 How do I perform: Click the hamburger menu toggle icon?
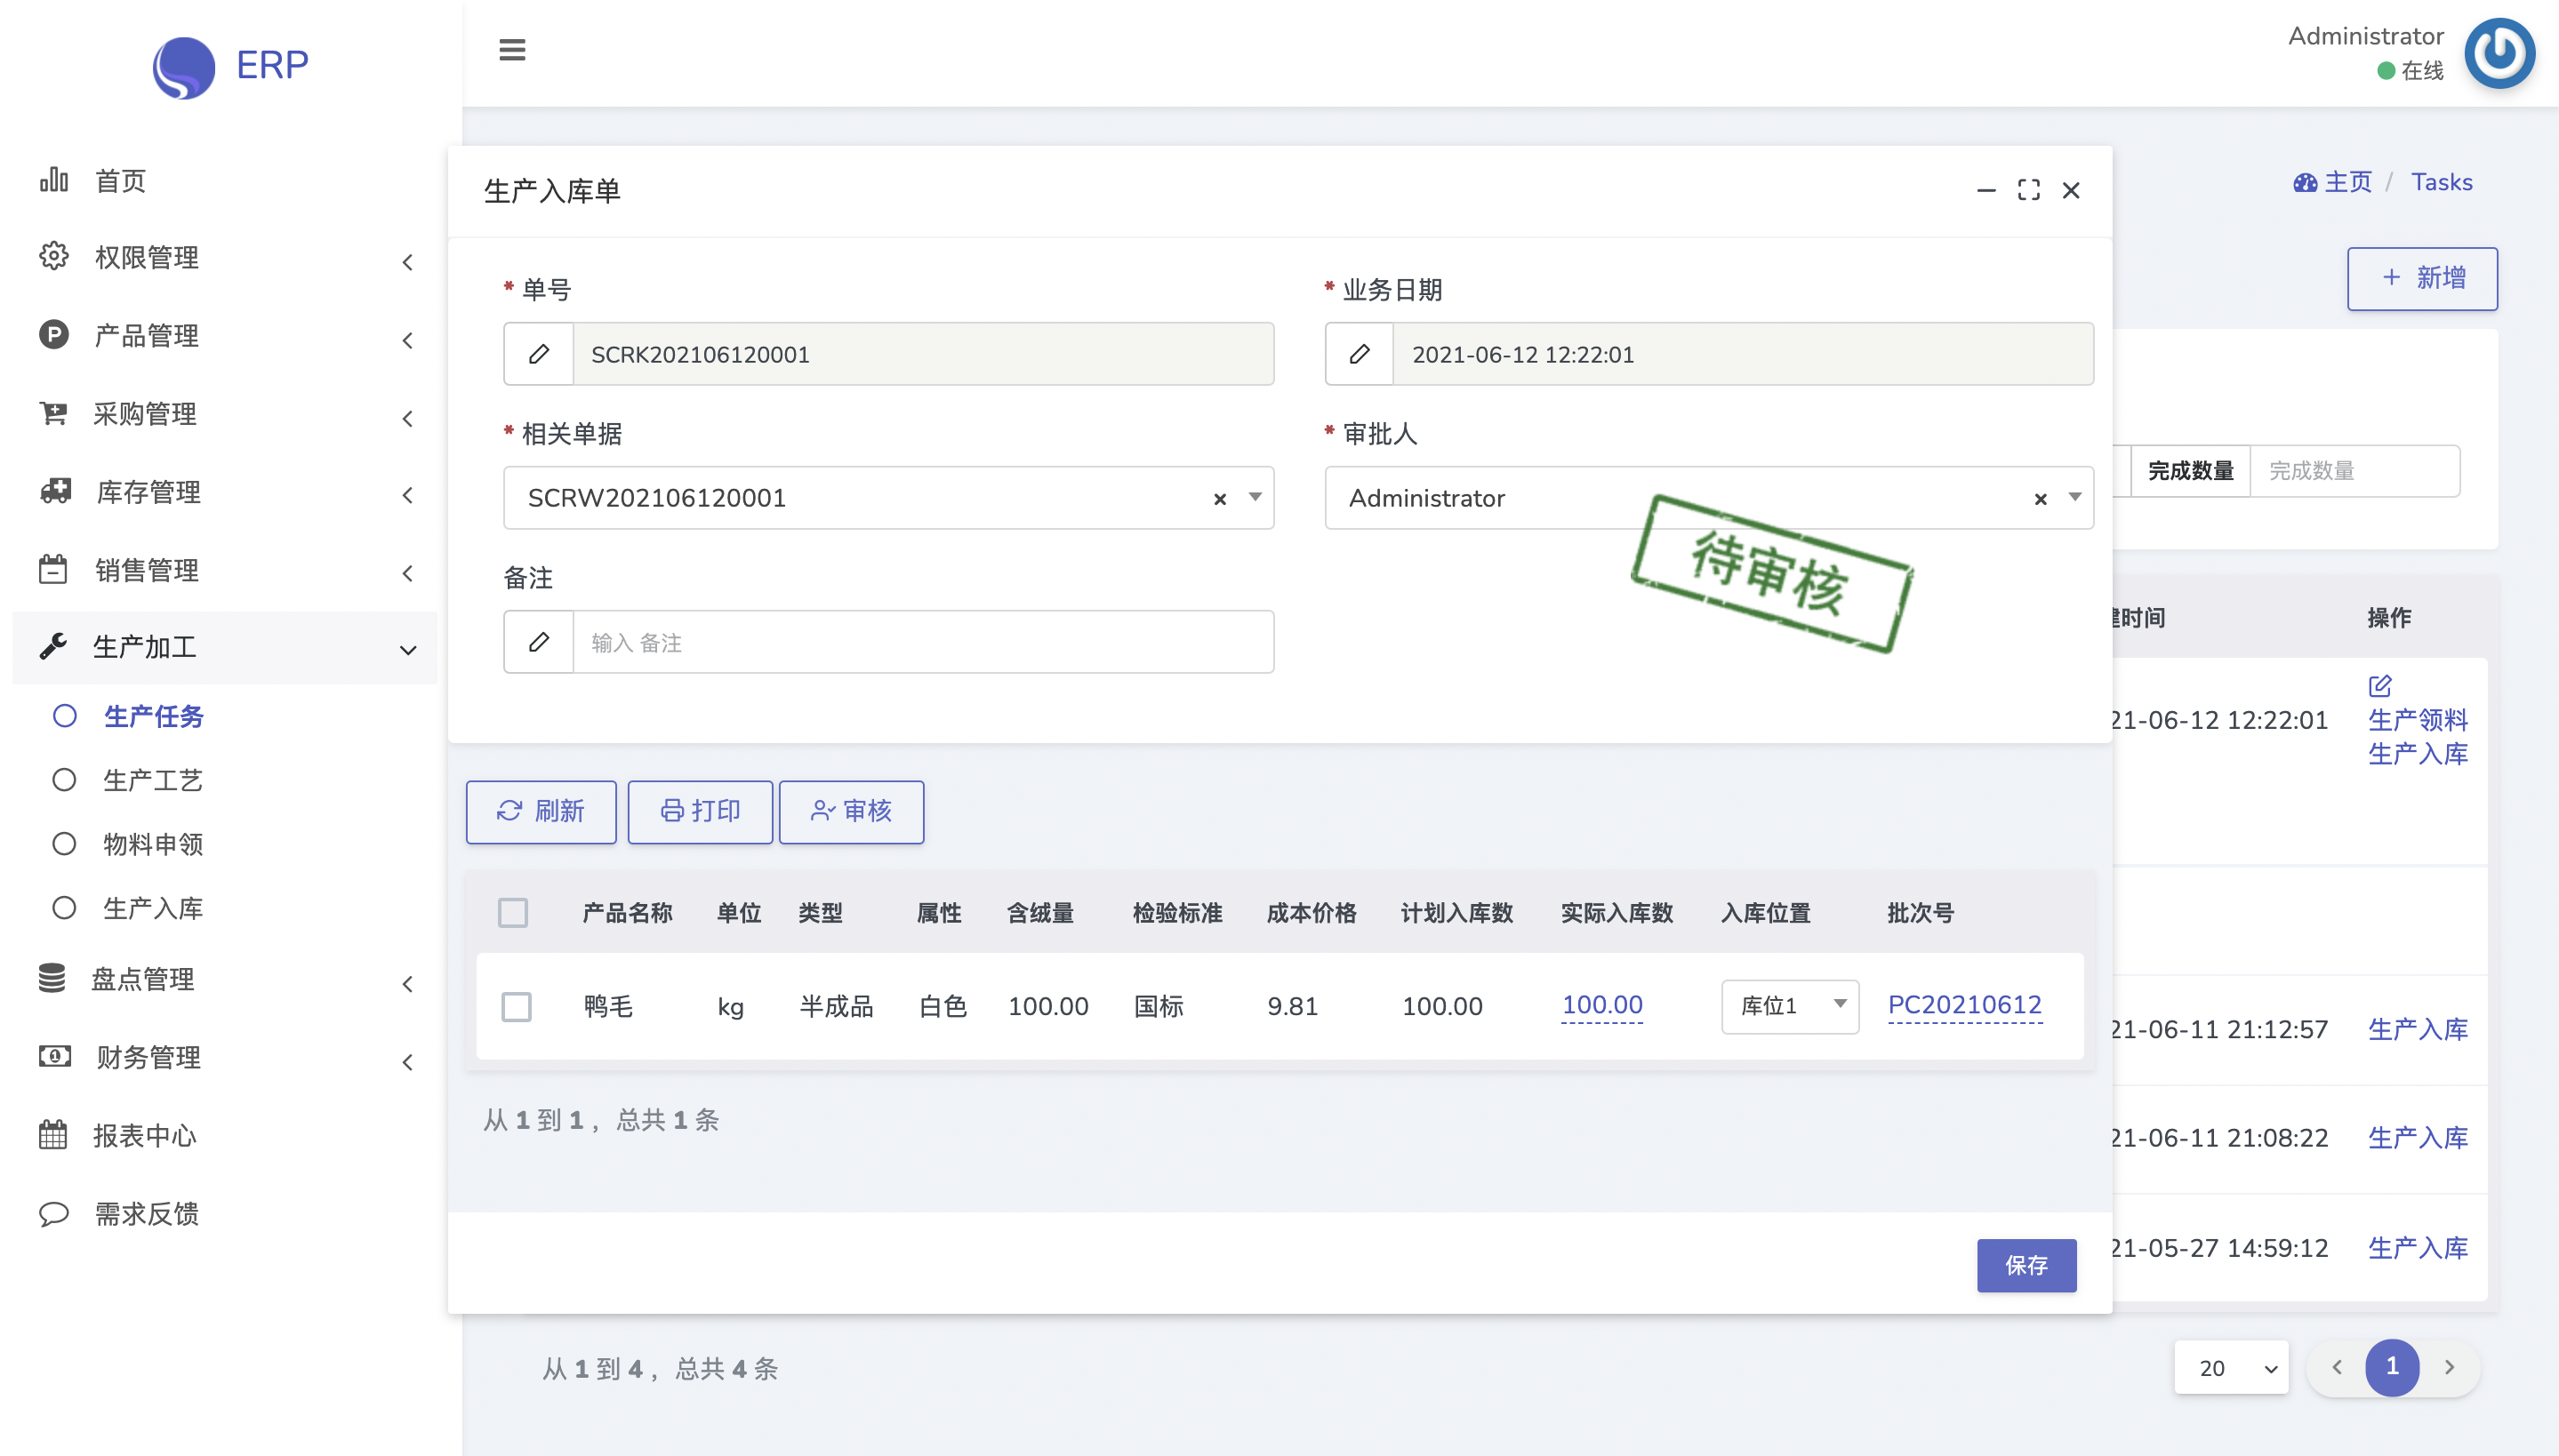point(512,49)
